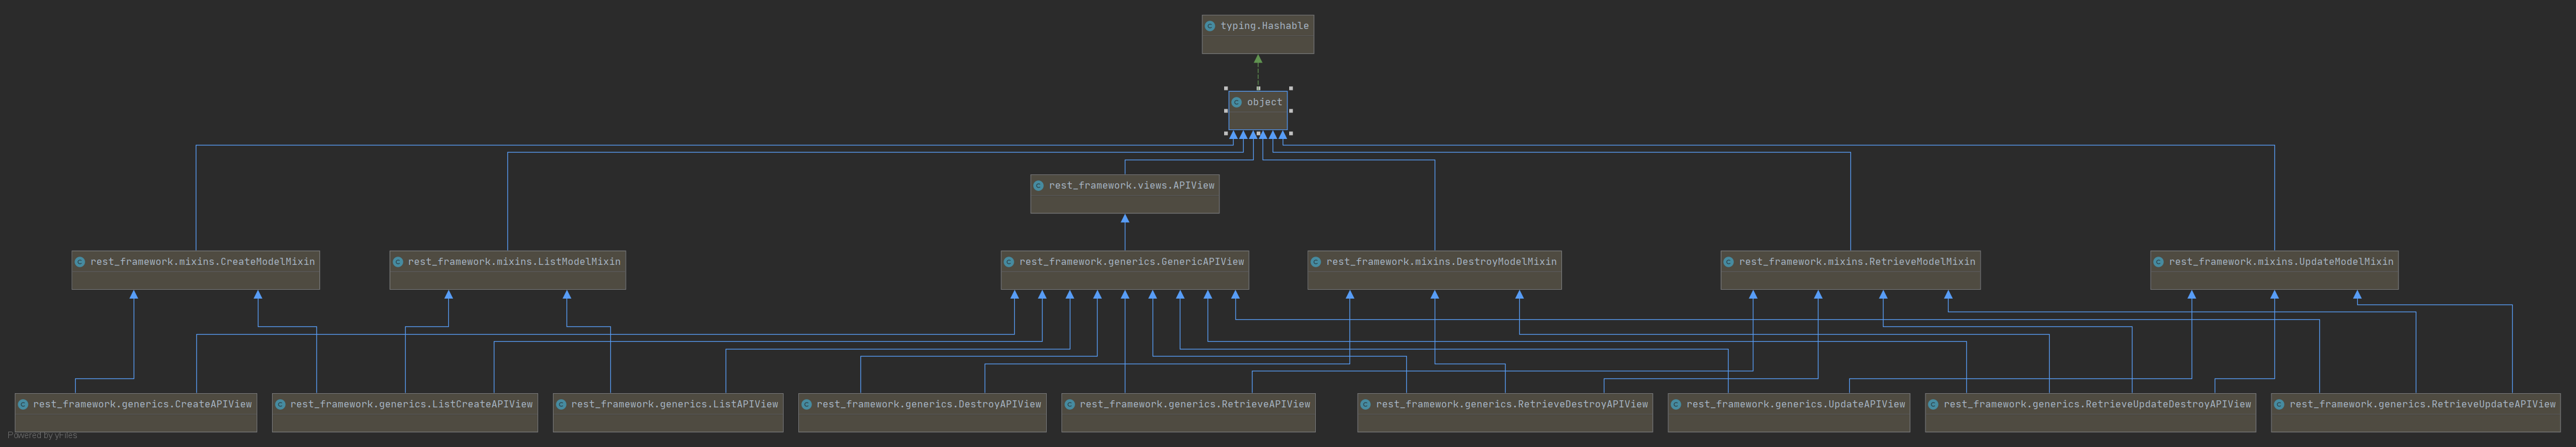
Task: Click the DestroyModelMixin class icon
Action: (x=1316, y=262)
